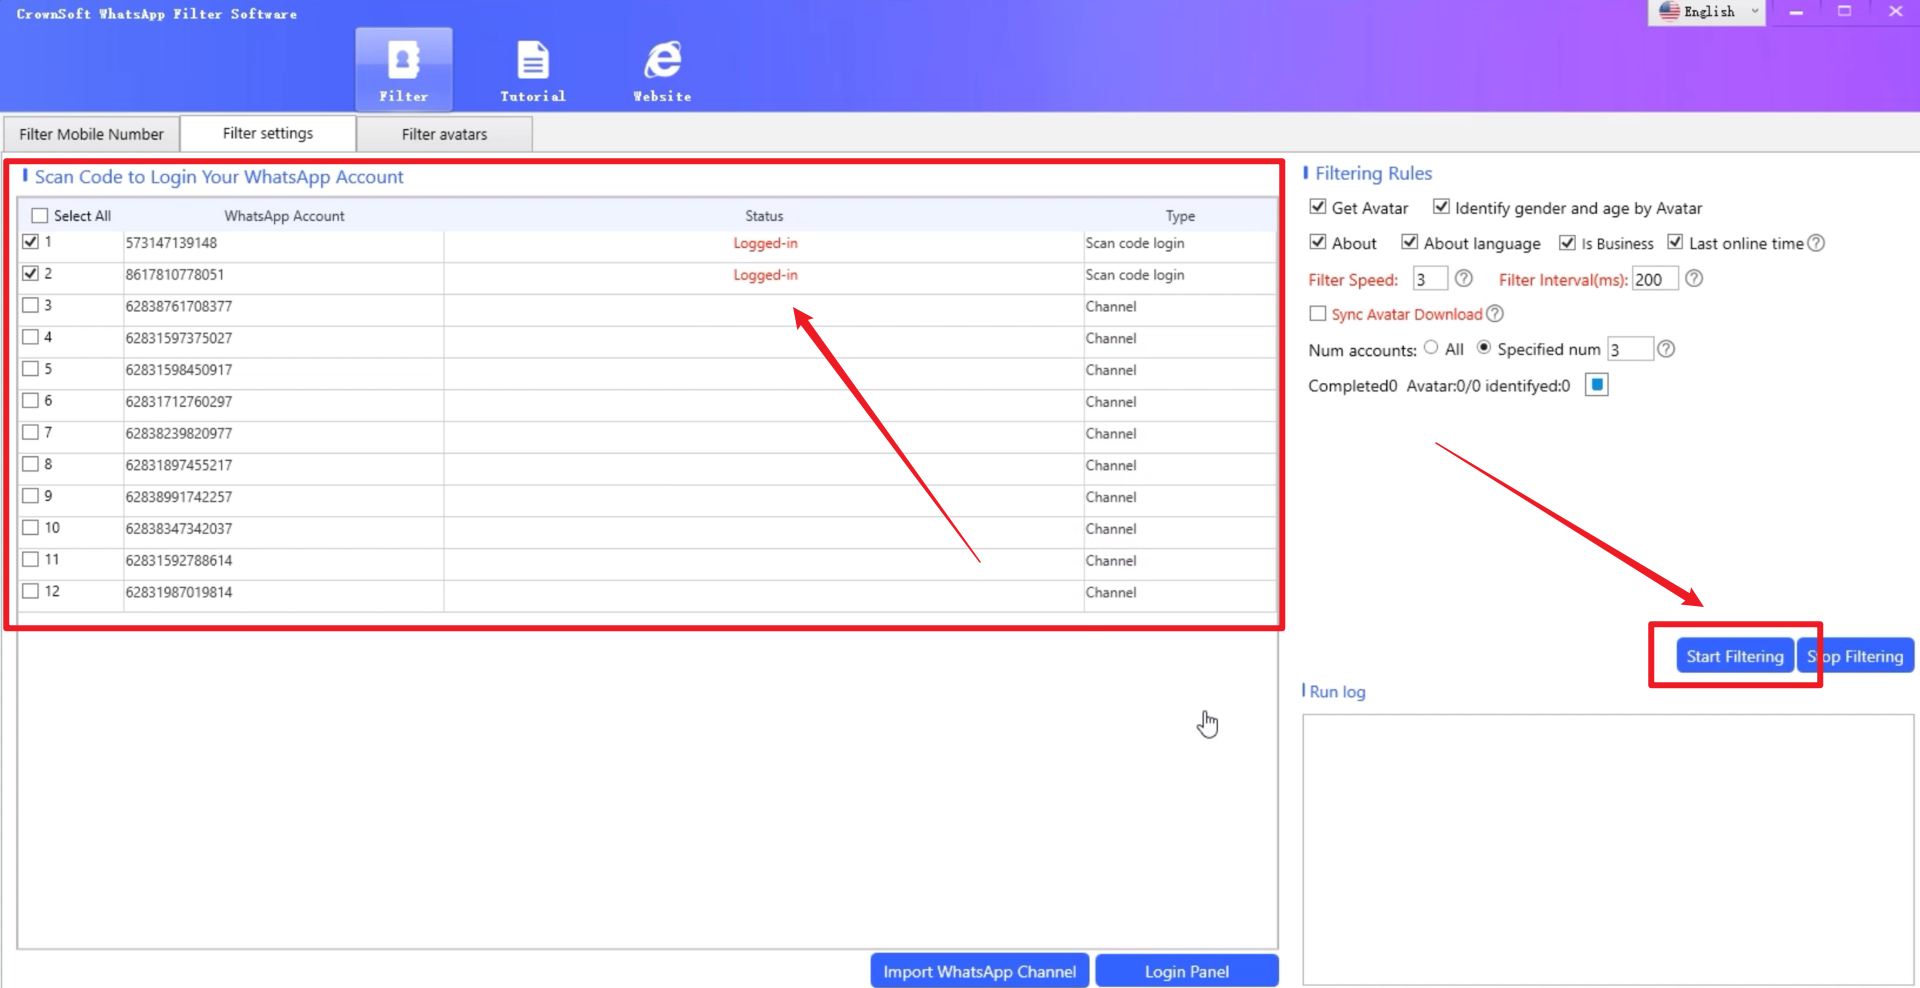Click the Type column header

[x=1180, y=216]
